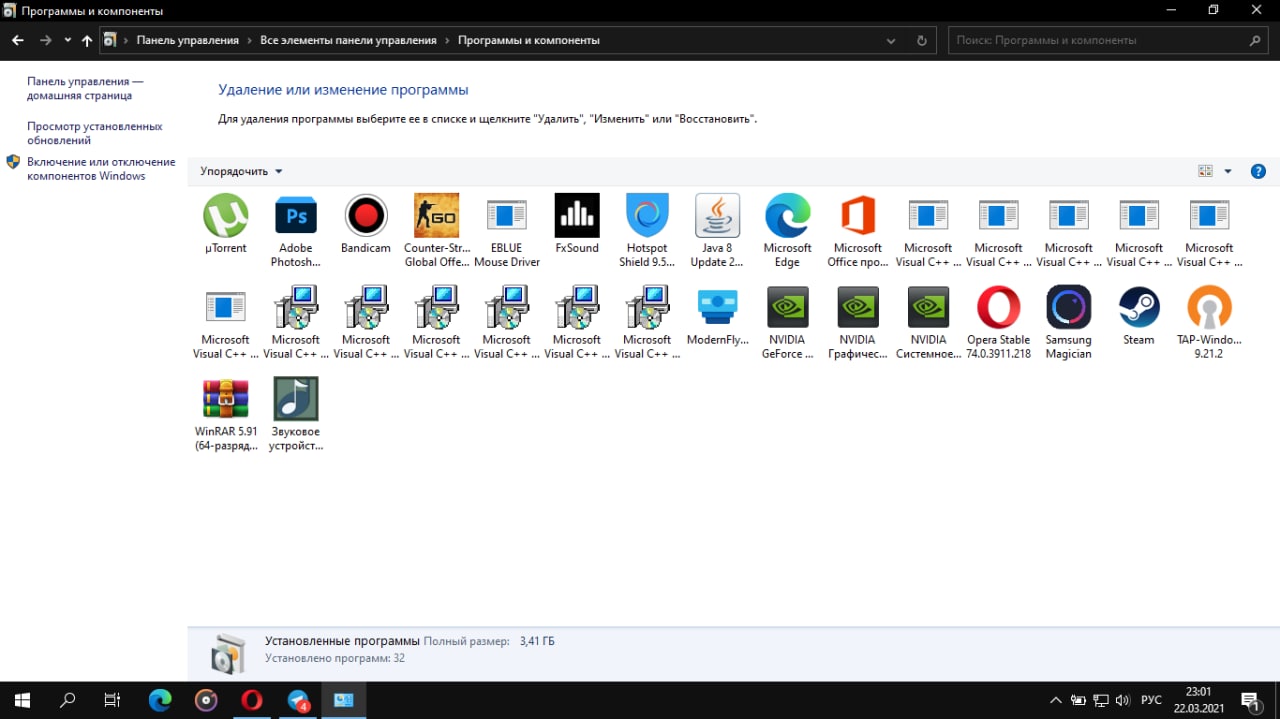Select the Звуковое устройство entry
This screenshot has width=1280, height=719.
tap(295, 415)
